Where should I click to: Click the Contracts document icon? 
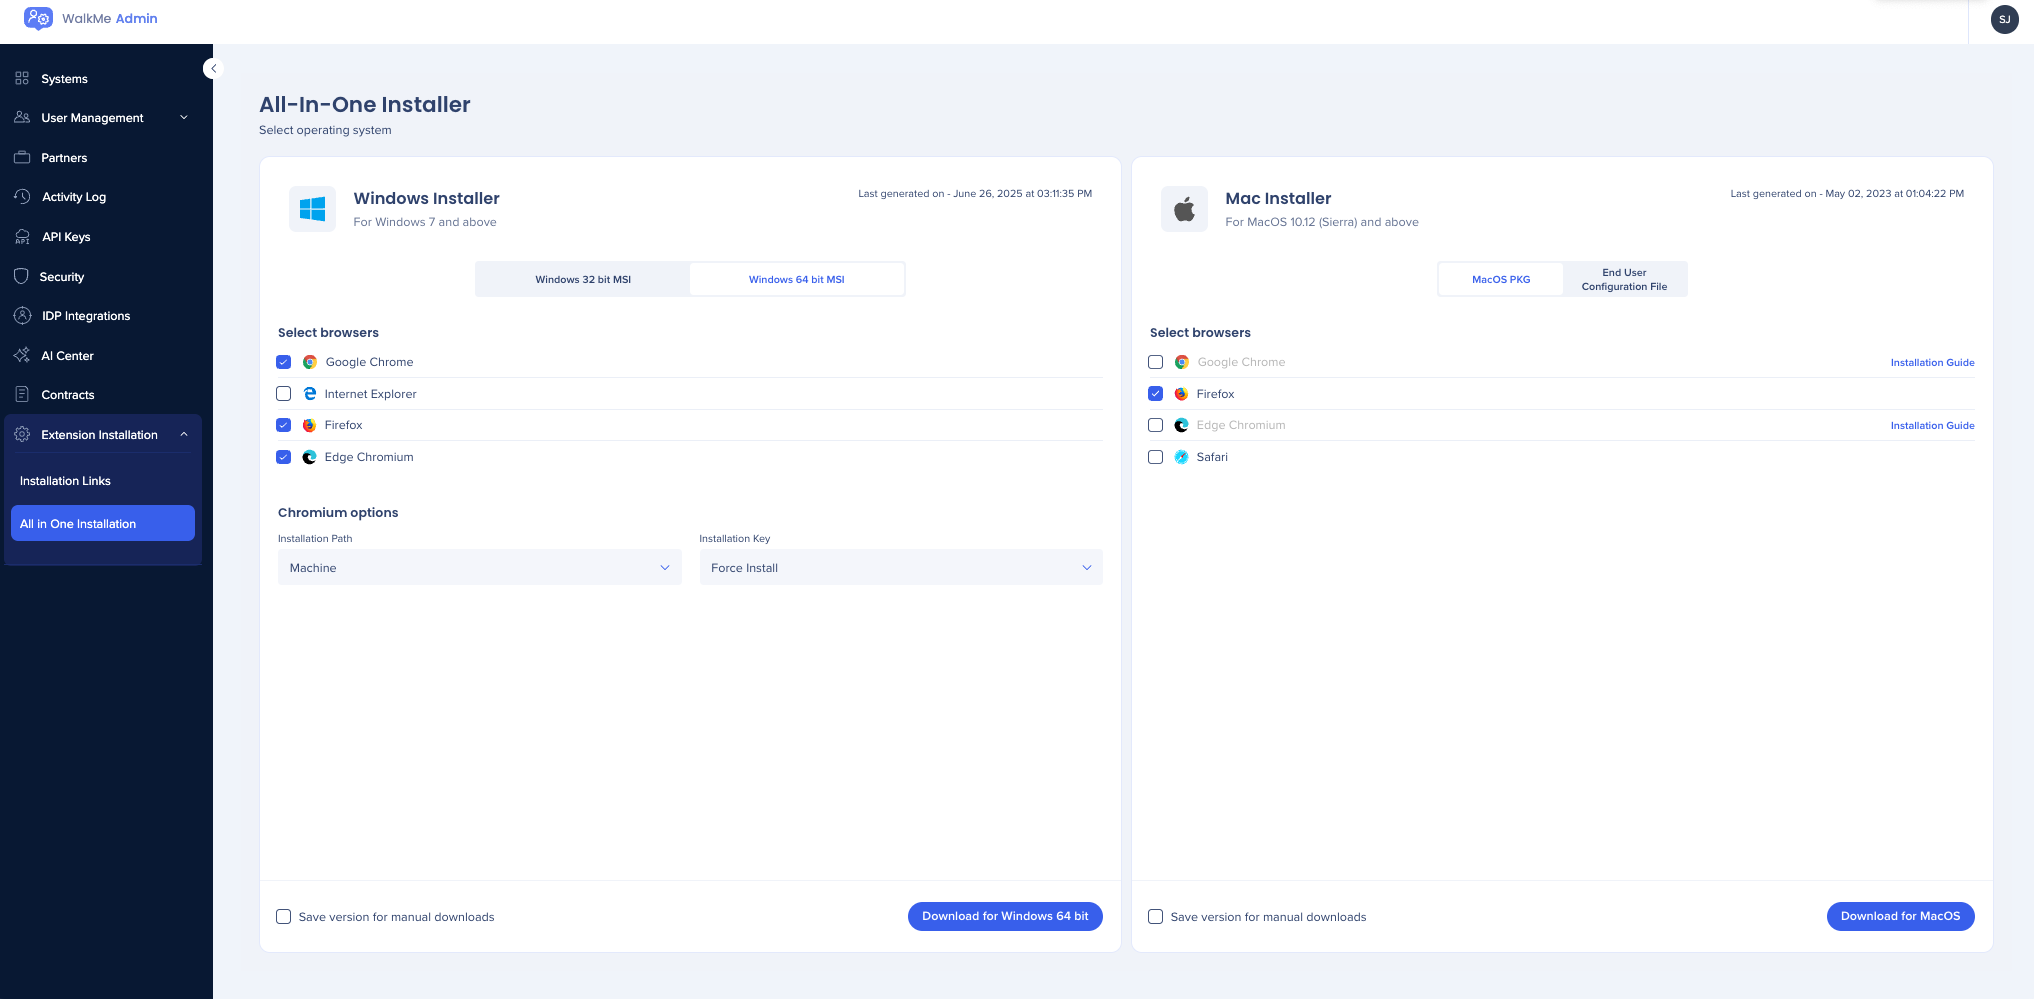coord(22,394)
